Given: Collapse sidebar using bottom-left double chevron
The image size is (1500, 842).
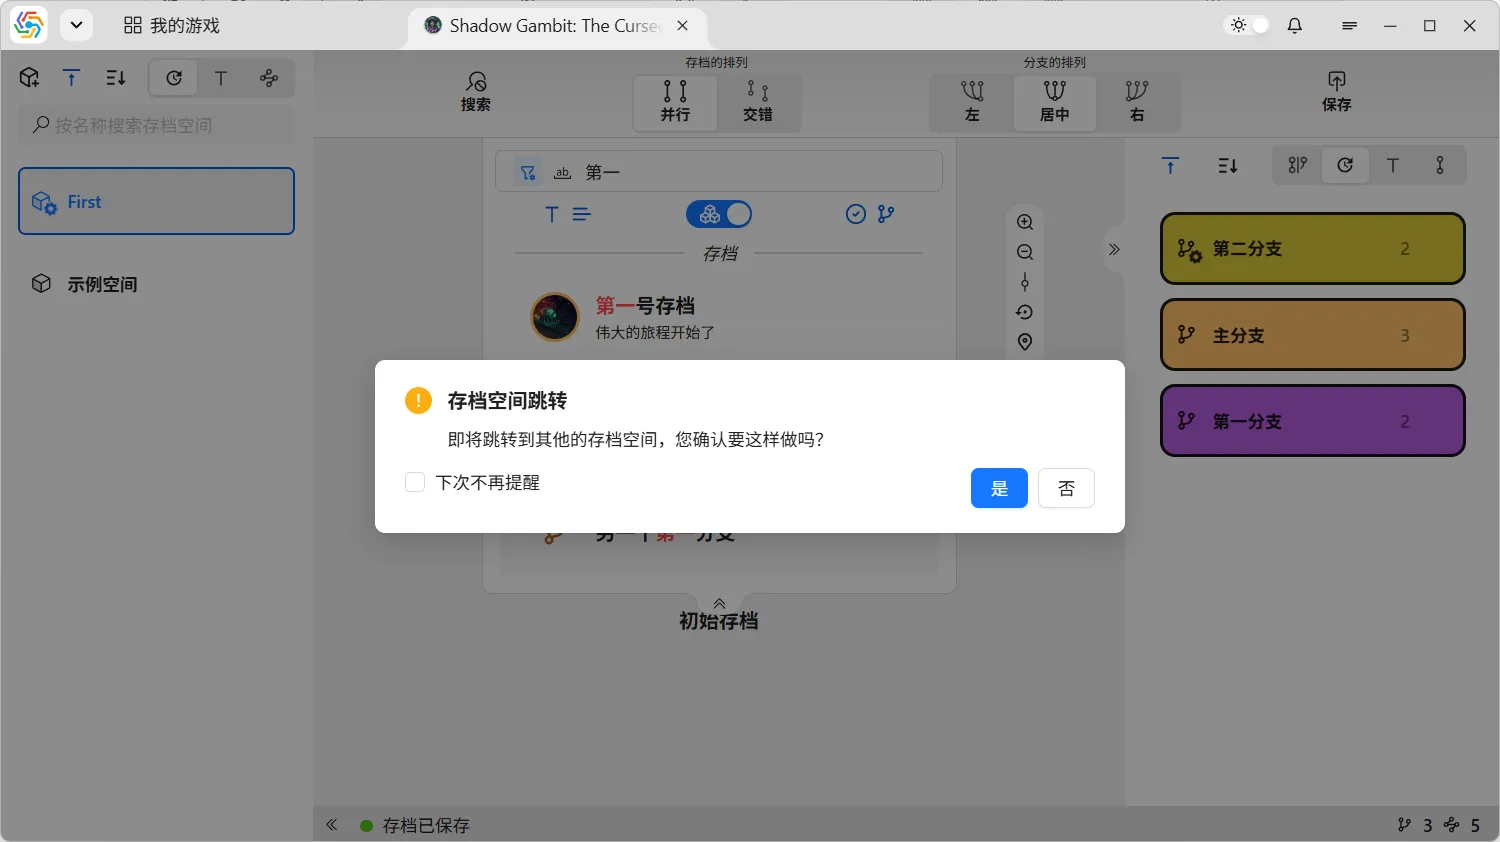Looking at the screenshot, I should (332, 825).
